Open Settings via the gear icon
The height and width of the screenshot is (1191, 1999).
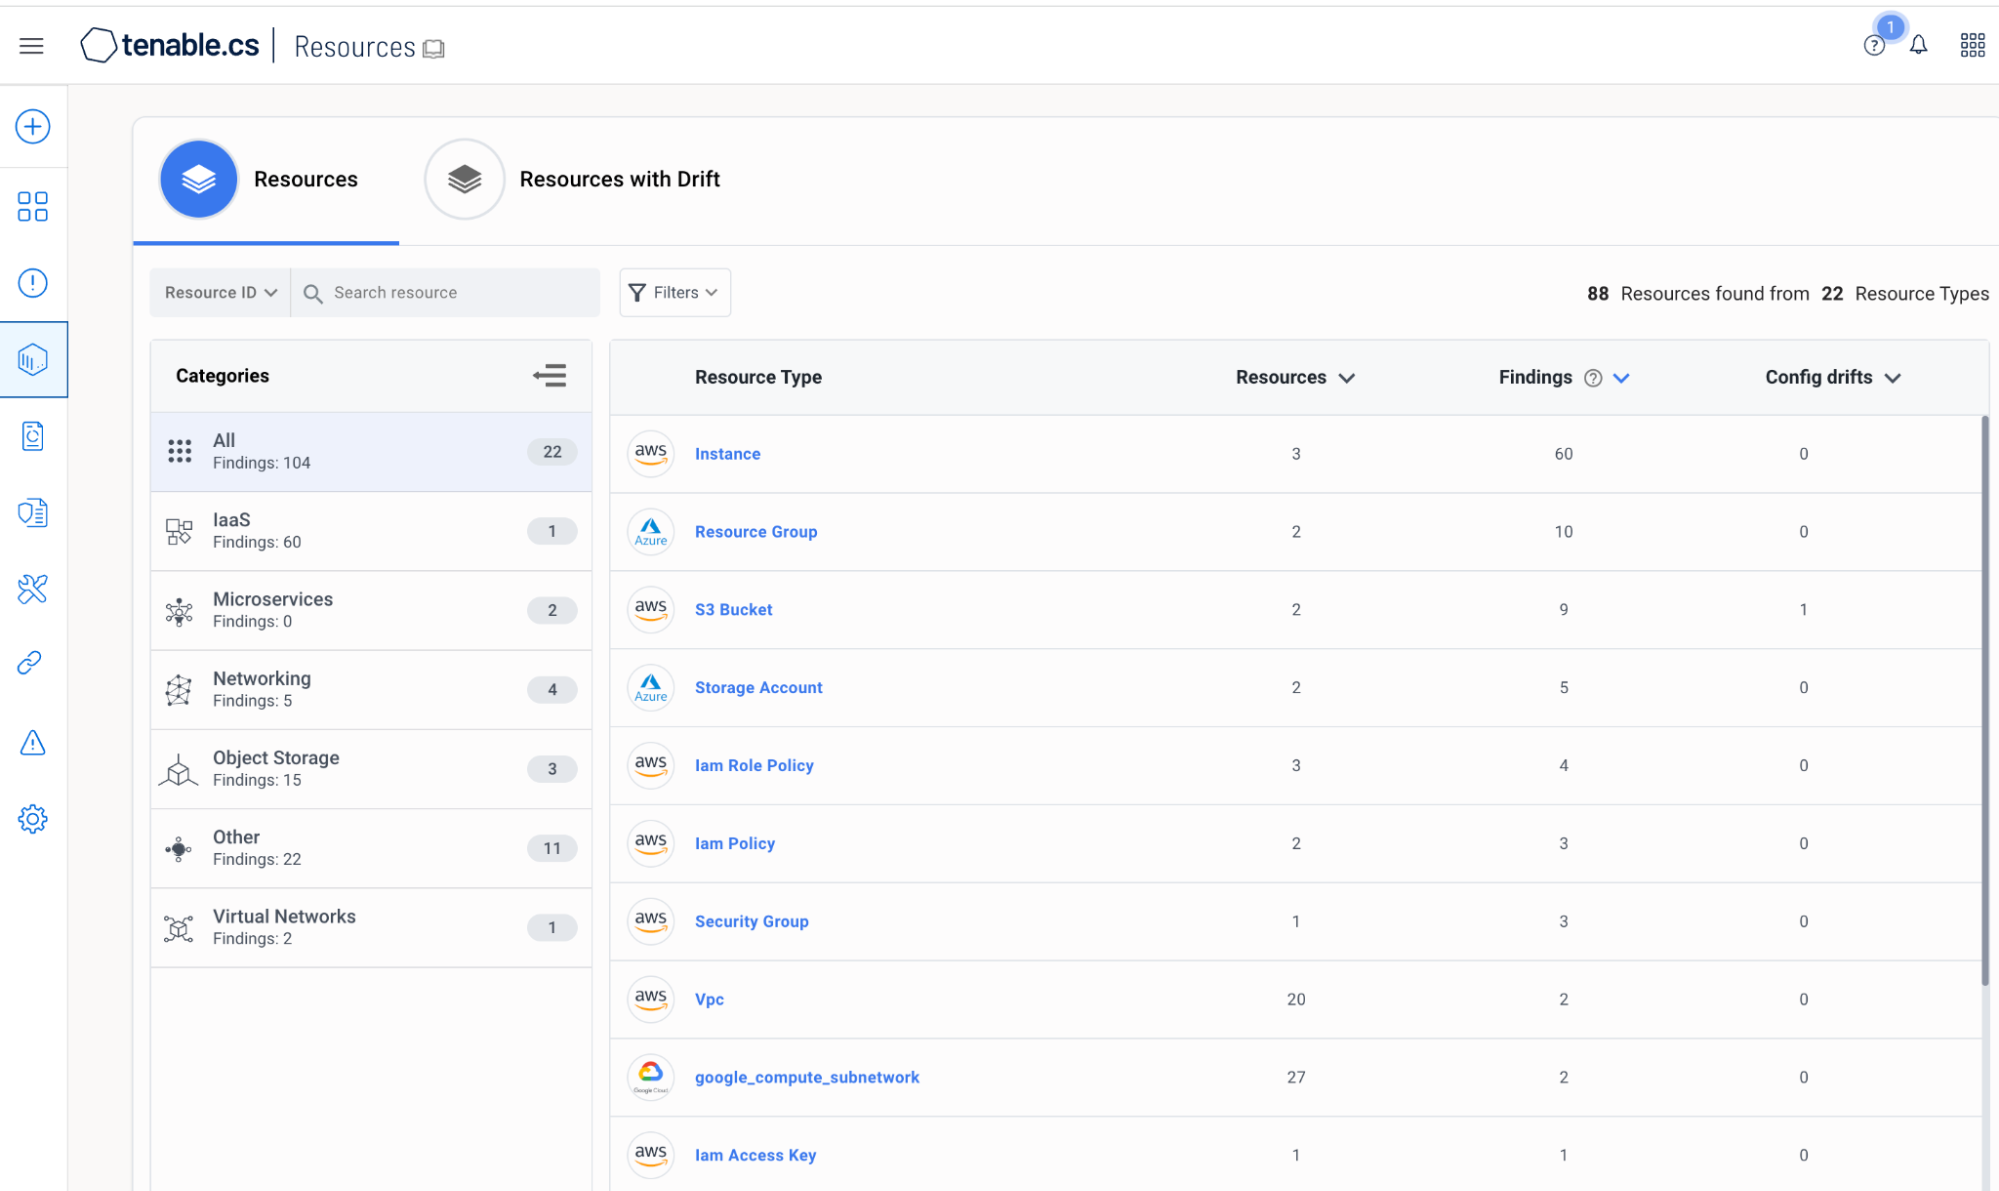click(33, 818)
